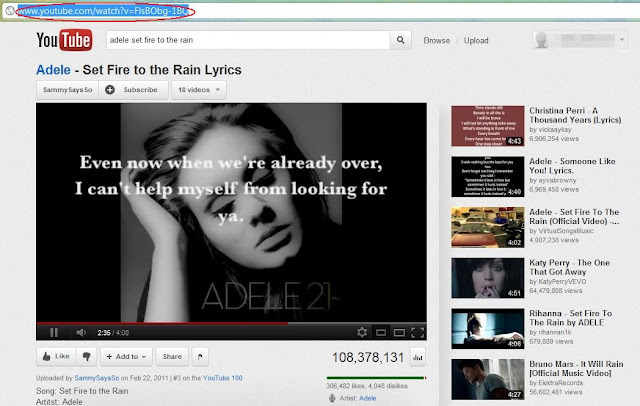
Task: Click title Katy Perry - The One That Got Away
Action: point(569,267)
